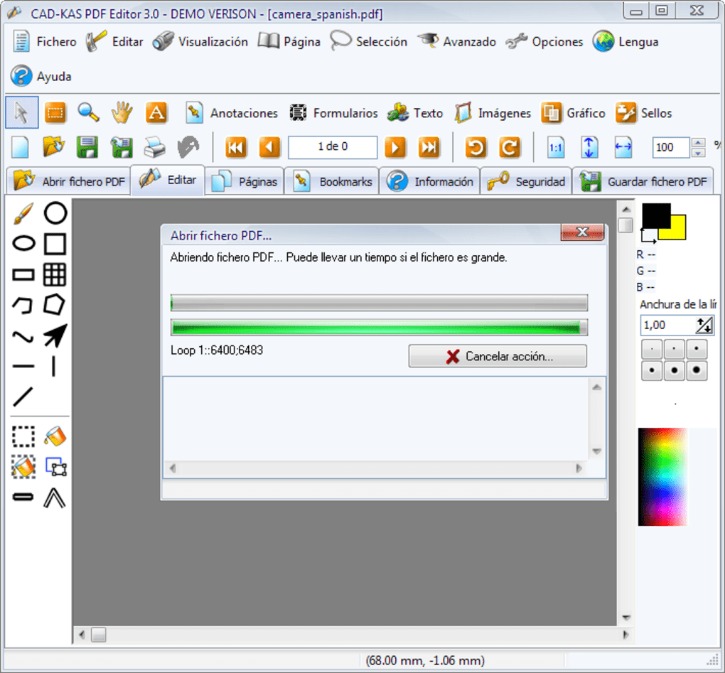Click the paint bucket fill tool
This screenshot has width=725, height=673.
coord(55,436)
